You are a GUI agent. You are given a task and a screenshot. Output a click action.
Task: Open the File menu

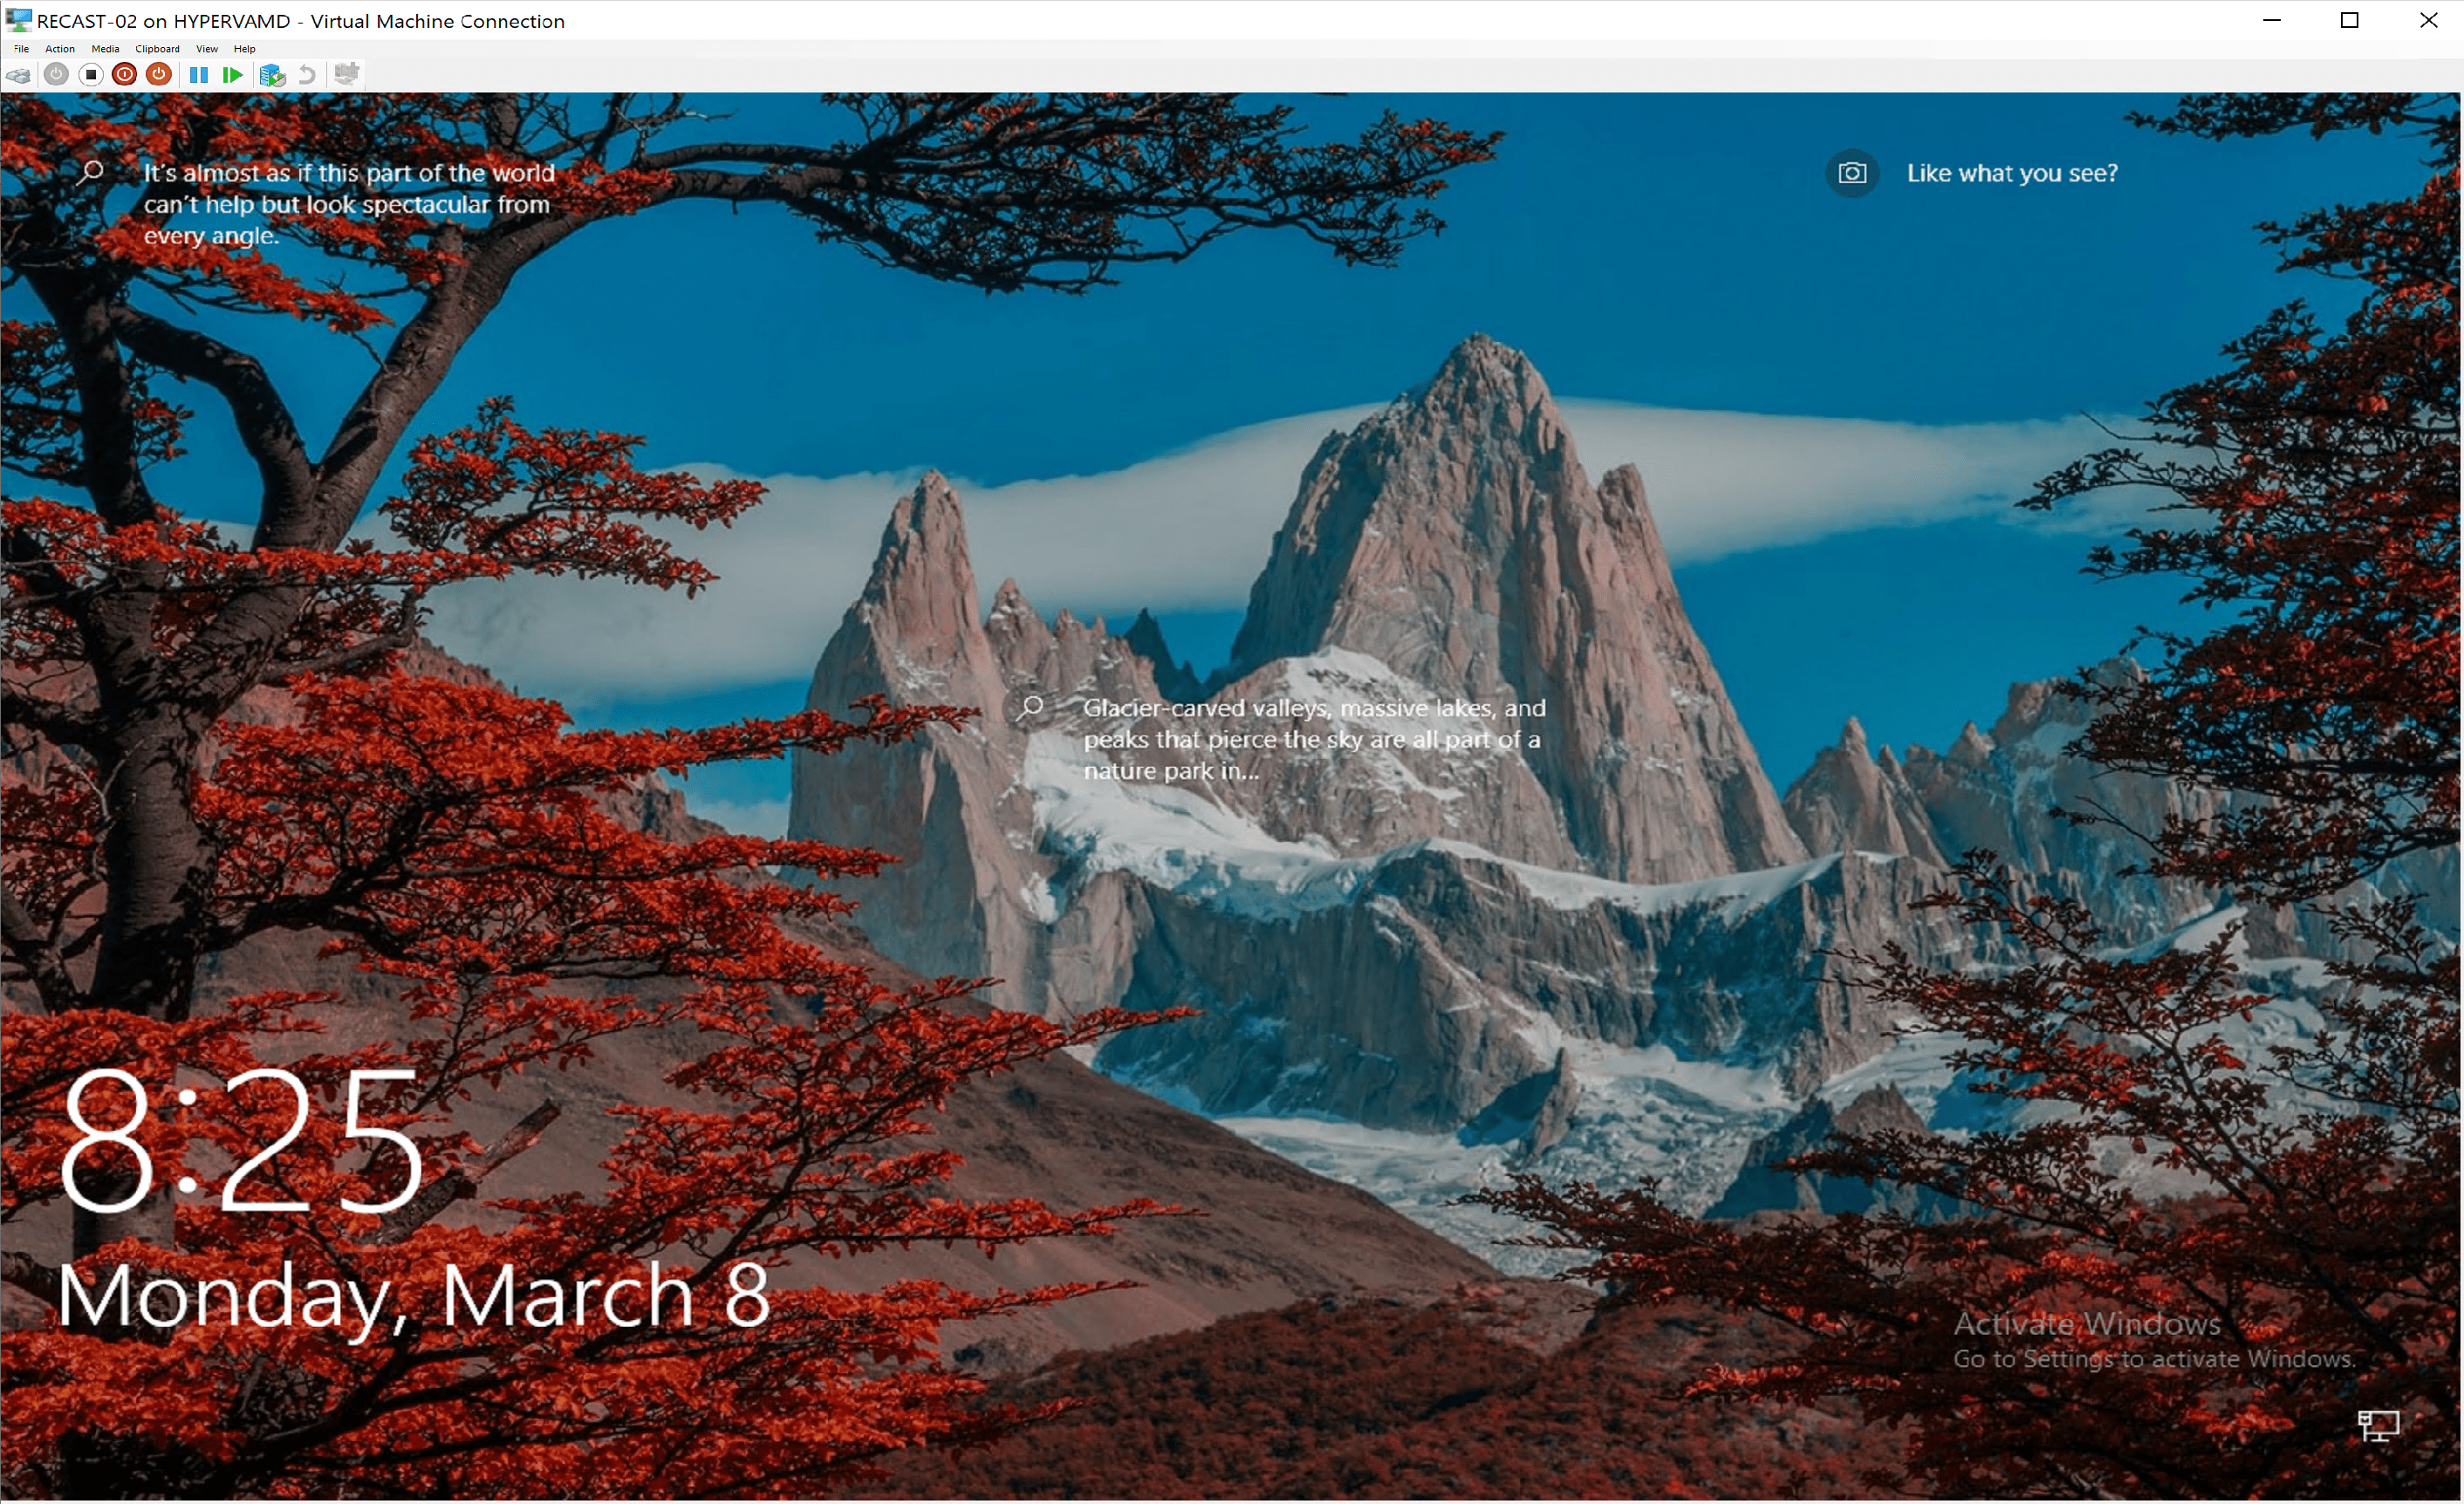[x=21, y=48]
